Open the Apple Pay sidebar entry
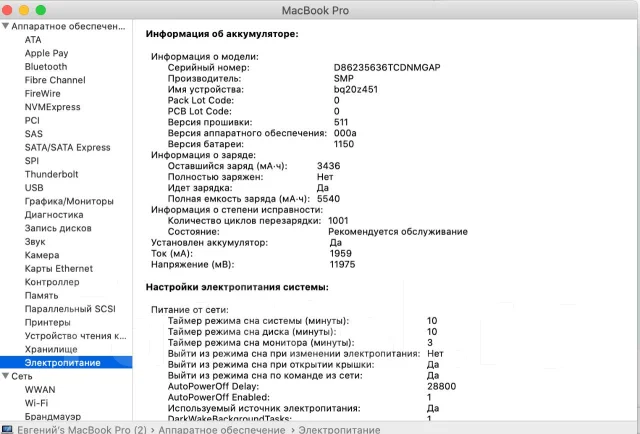 point(46,53)
